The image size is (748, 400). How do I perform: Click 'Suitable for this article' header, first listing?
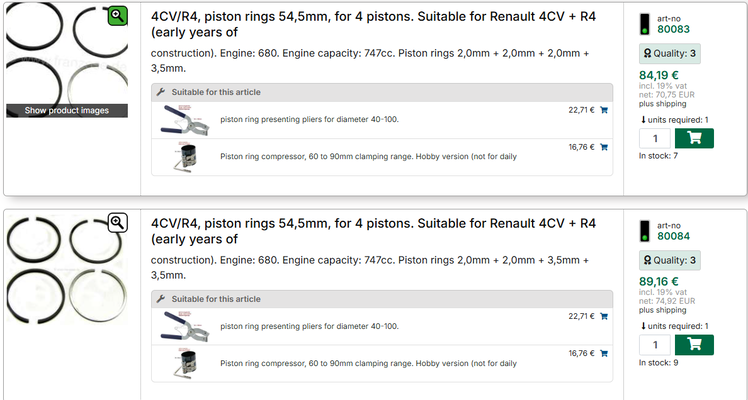[x=215, y=92]
